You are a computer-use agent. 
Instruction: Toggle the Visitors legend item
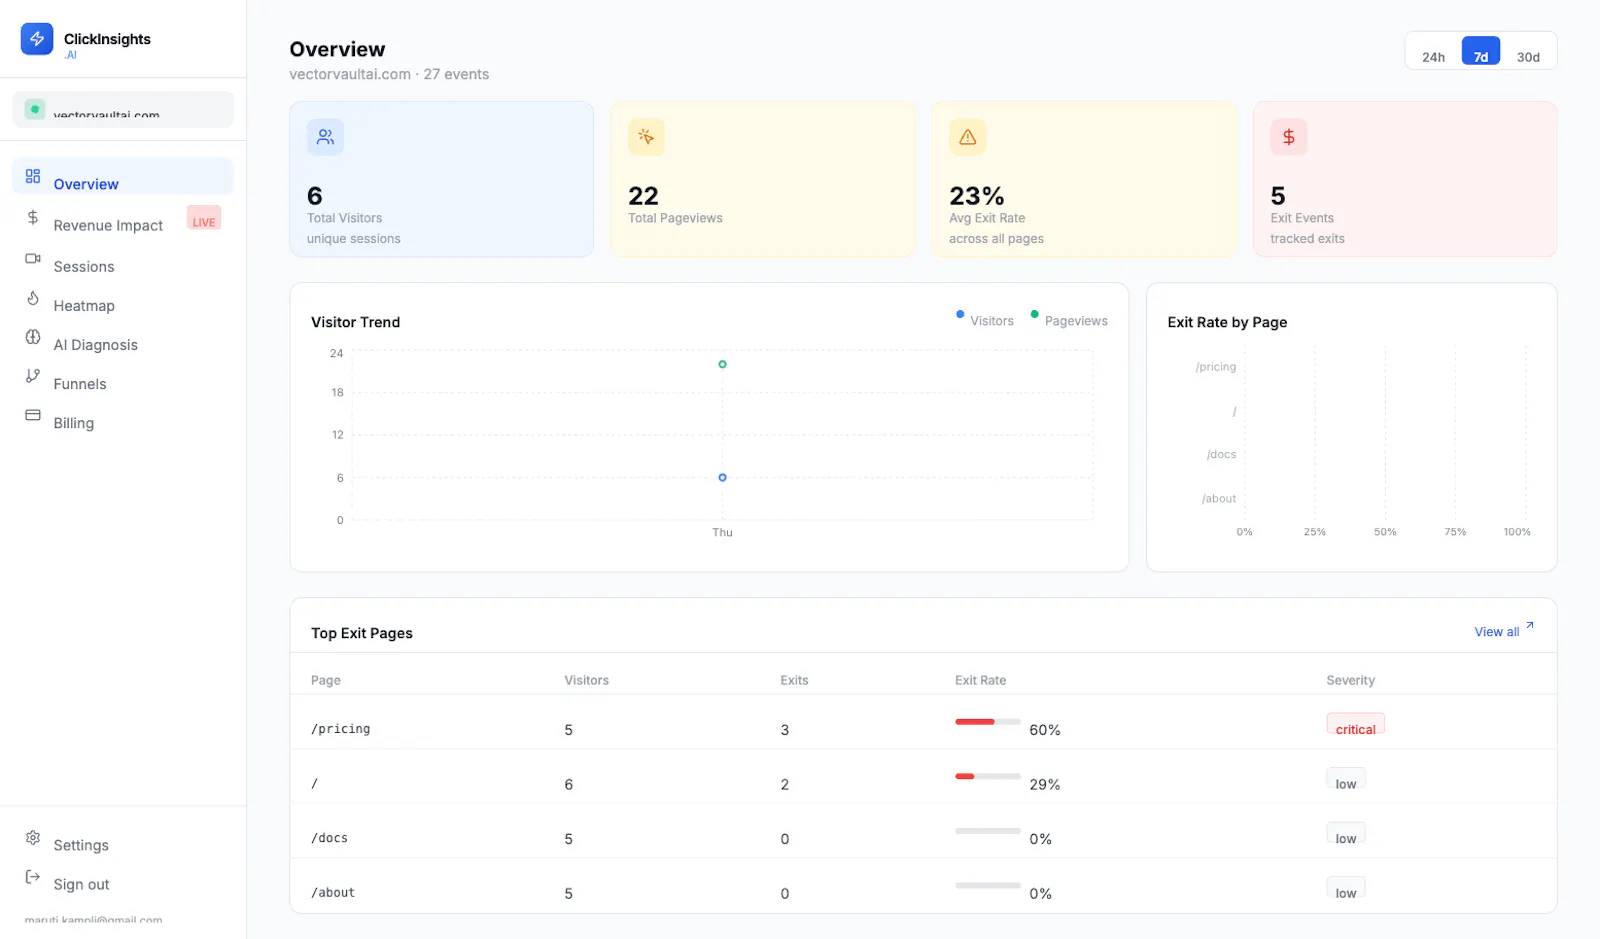pyautogui.click(x=985, y=320)
